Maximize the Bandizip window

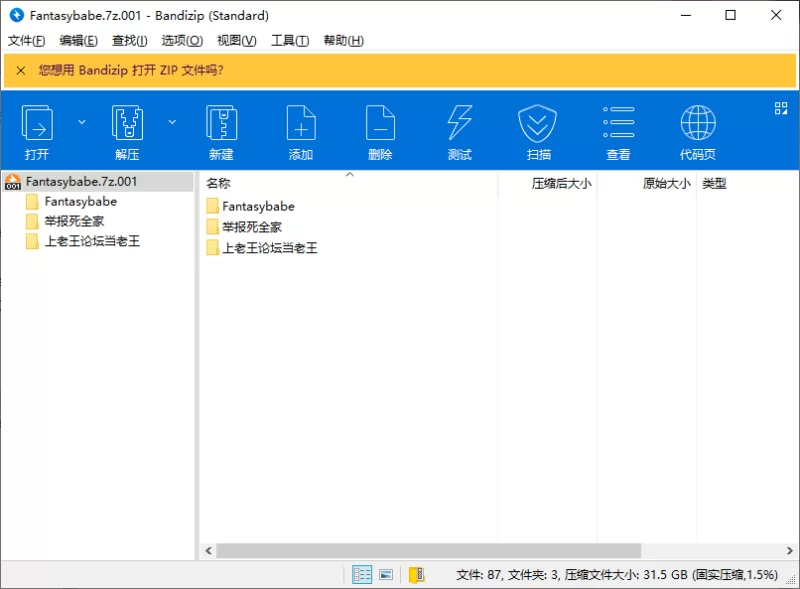(x=731, y=15)
